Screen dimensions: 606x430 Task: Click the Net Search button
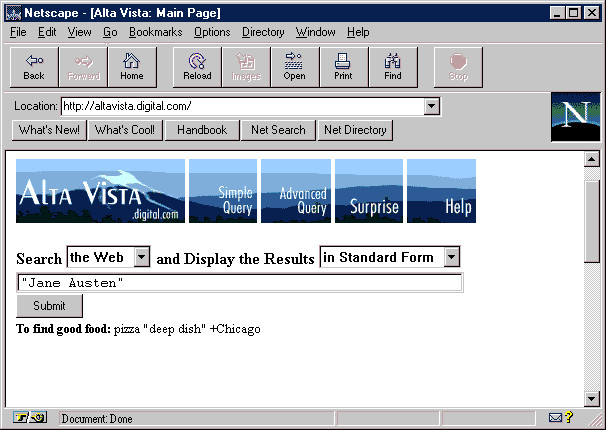[278, 130]
